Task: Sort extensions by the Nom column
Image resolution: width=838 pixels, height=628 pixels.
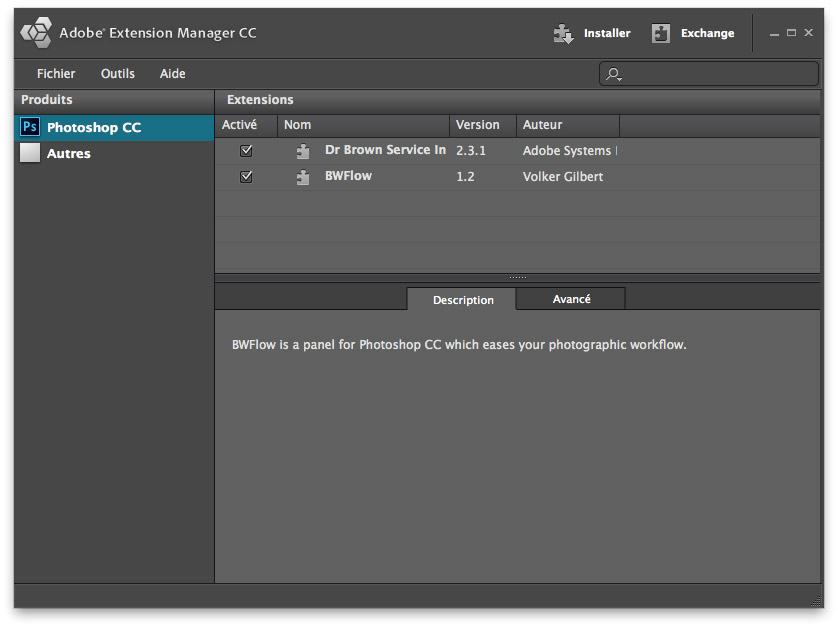Action: click(363, 125)
